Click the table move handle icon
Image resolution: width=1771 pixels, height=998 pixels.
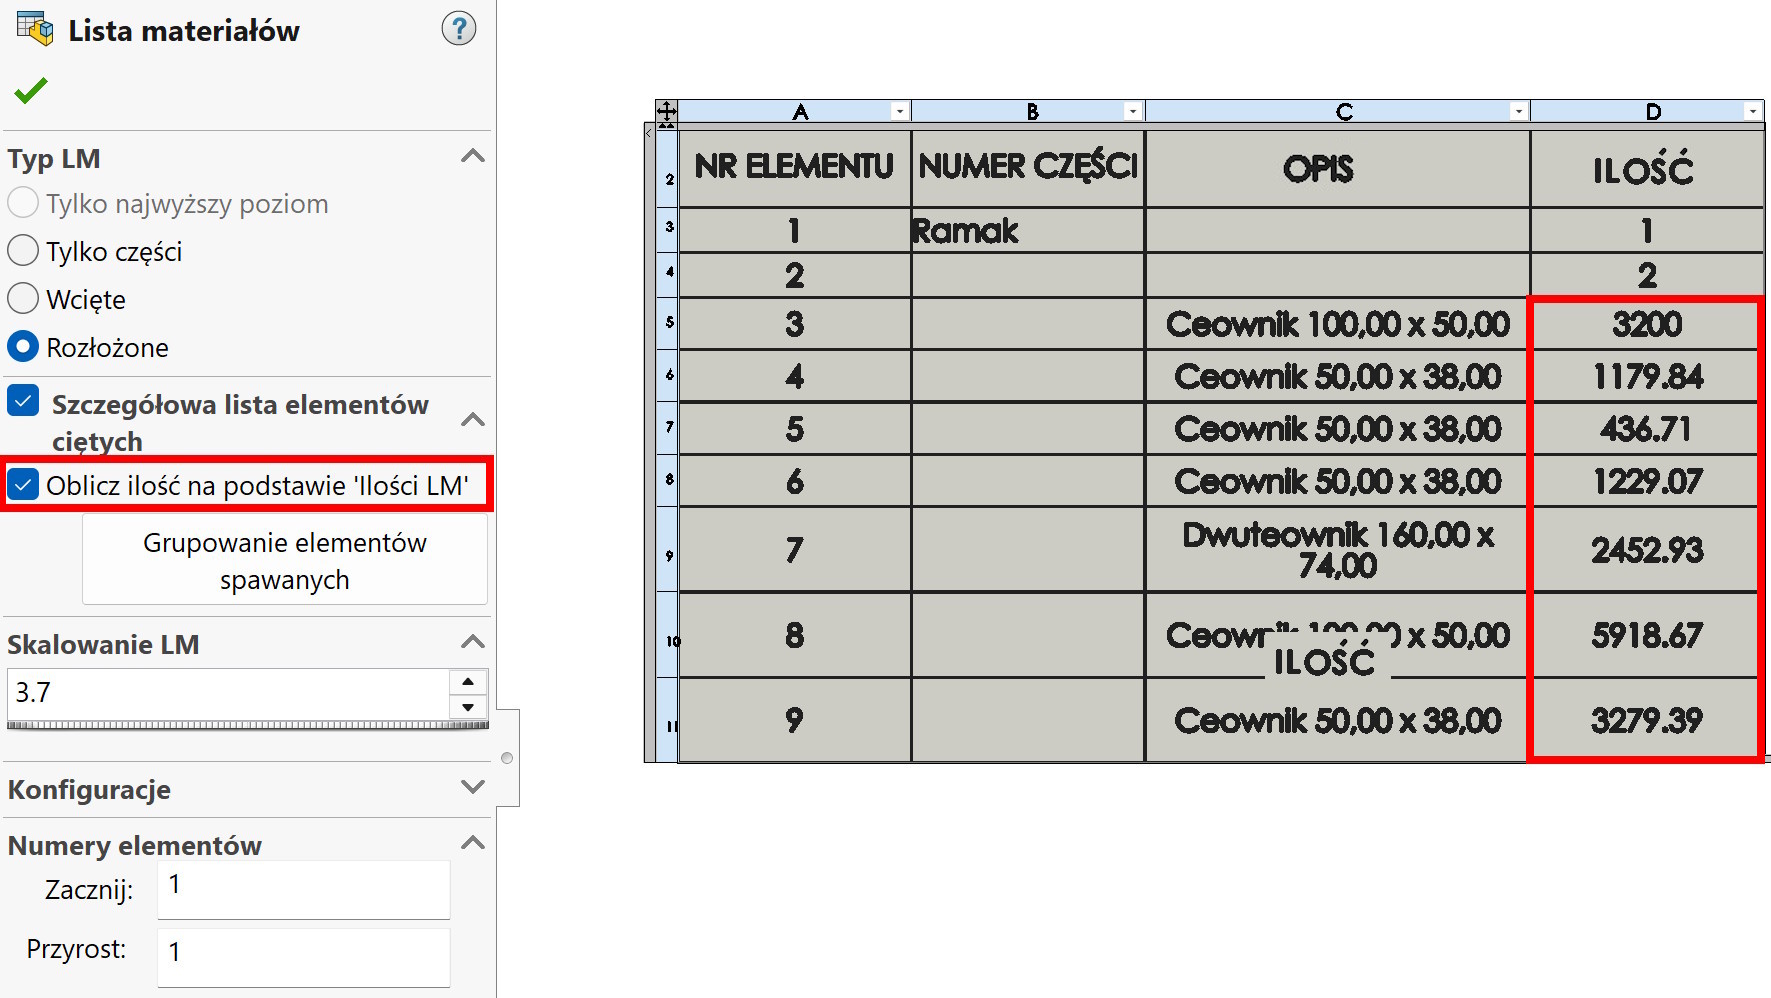[x=666, y=111]
